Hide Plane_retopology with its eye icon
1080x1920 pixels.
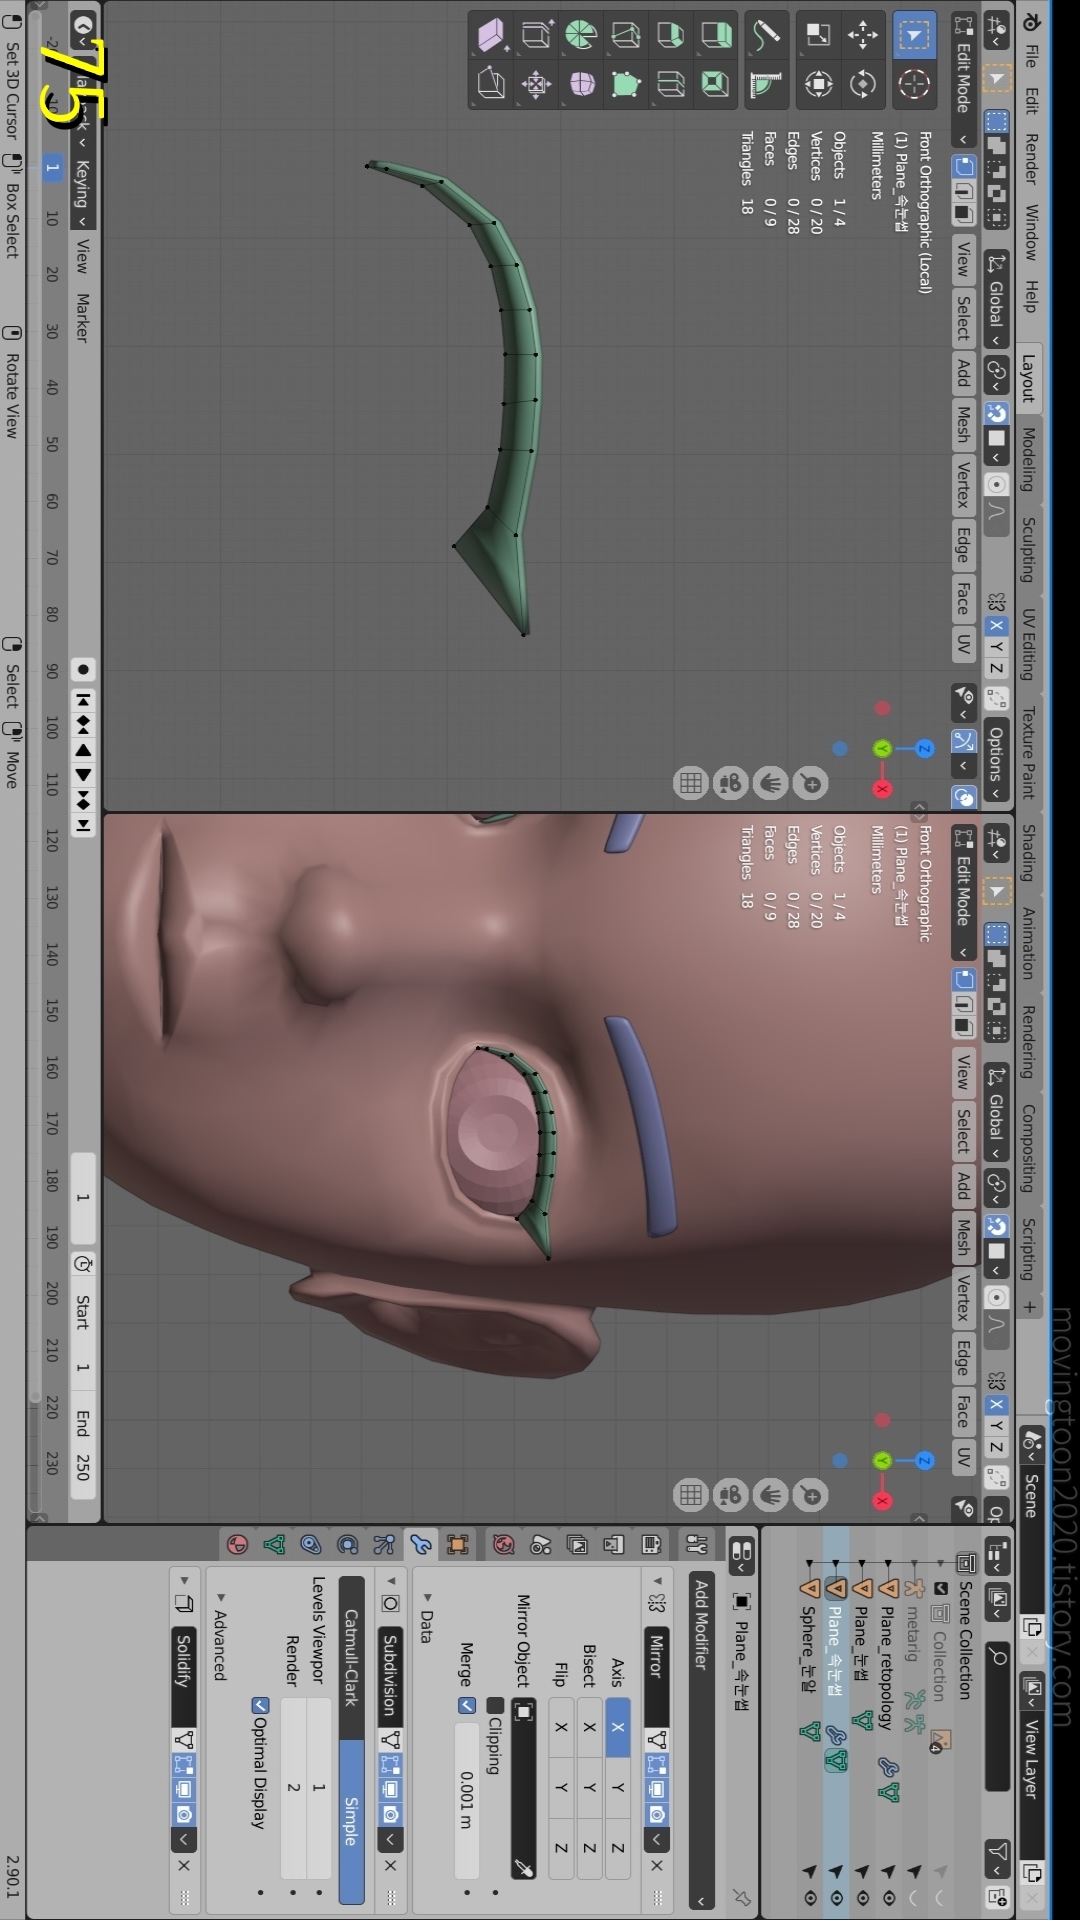point(889,1898)
